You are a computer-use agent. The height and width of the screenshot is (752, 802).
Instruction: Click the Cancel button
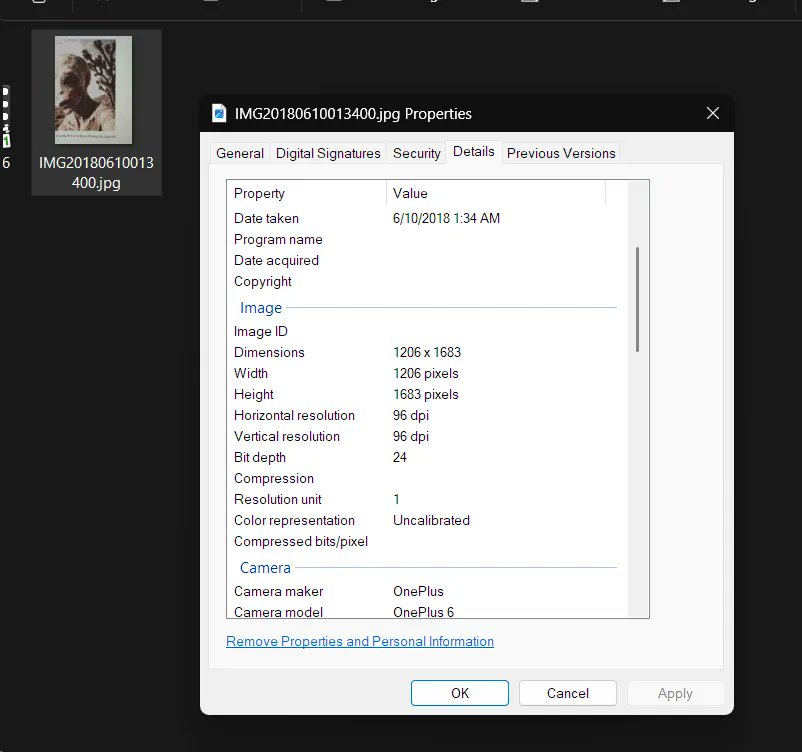(x=567, y=693)
